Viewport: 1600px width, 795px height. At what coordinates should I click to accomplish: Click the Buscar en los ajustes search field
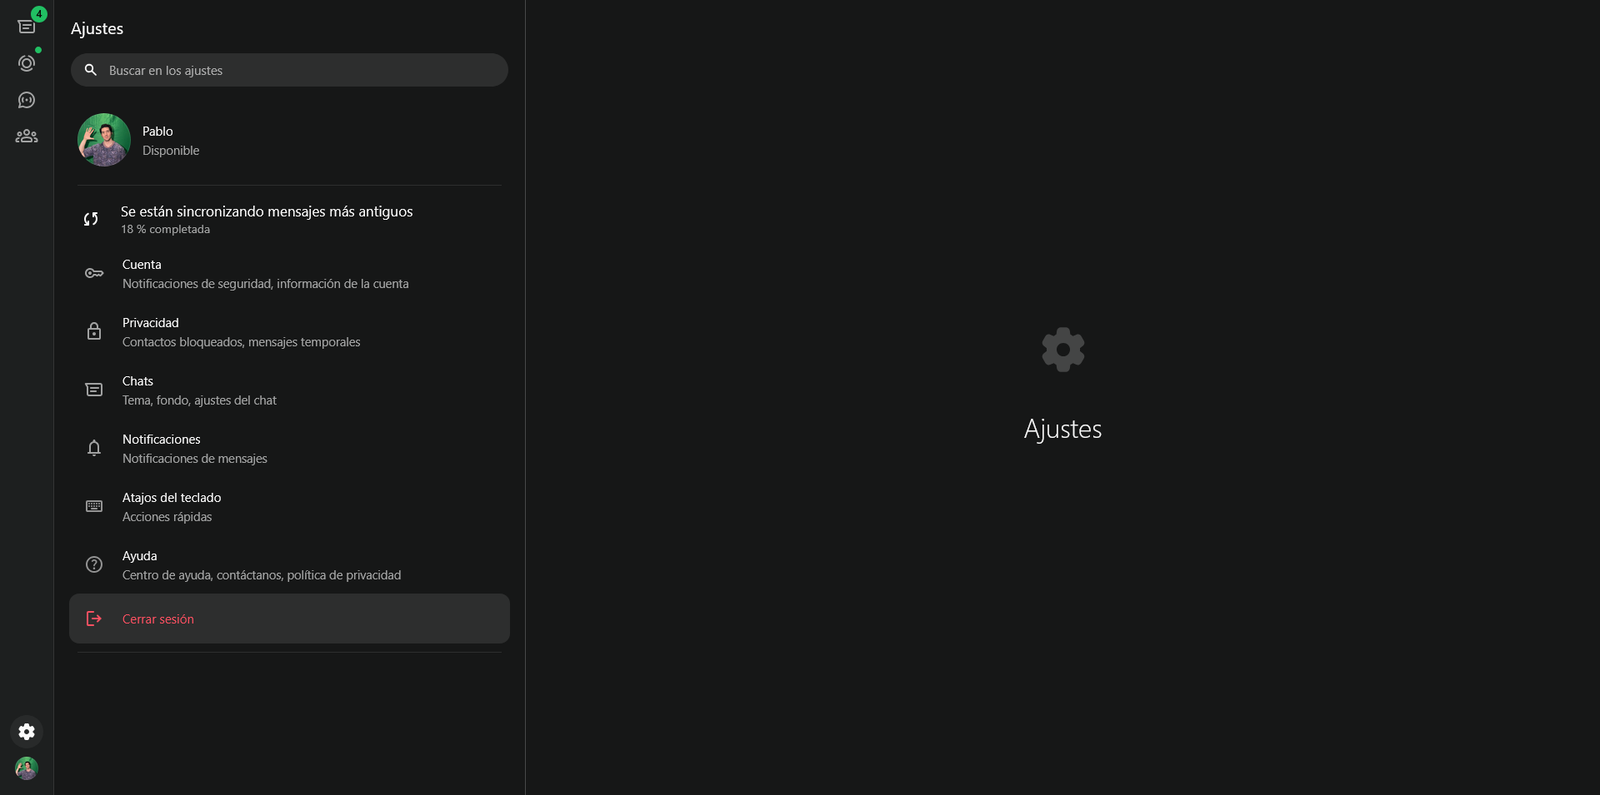(289, 70)
